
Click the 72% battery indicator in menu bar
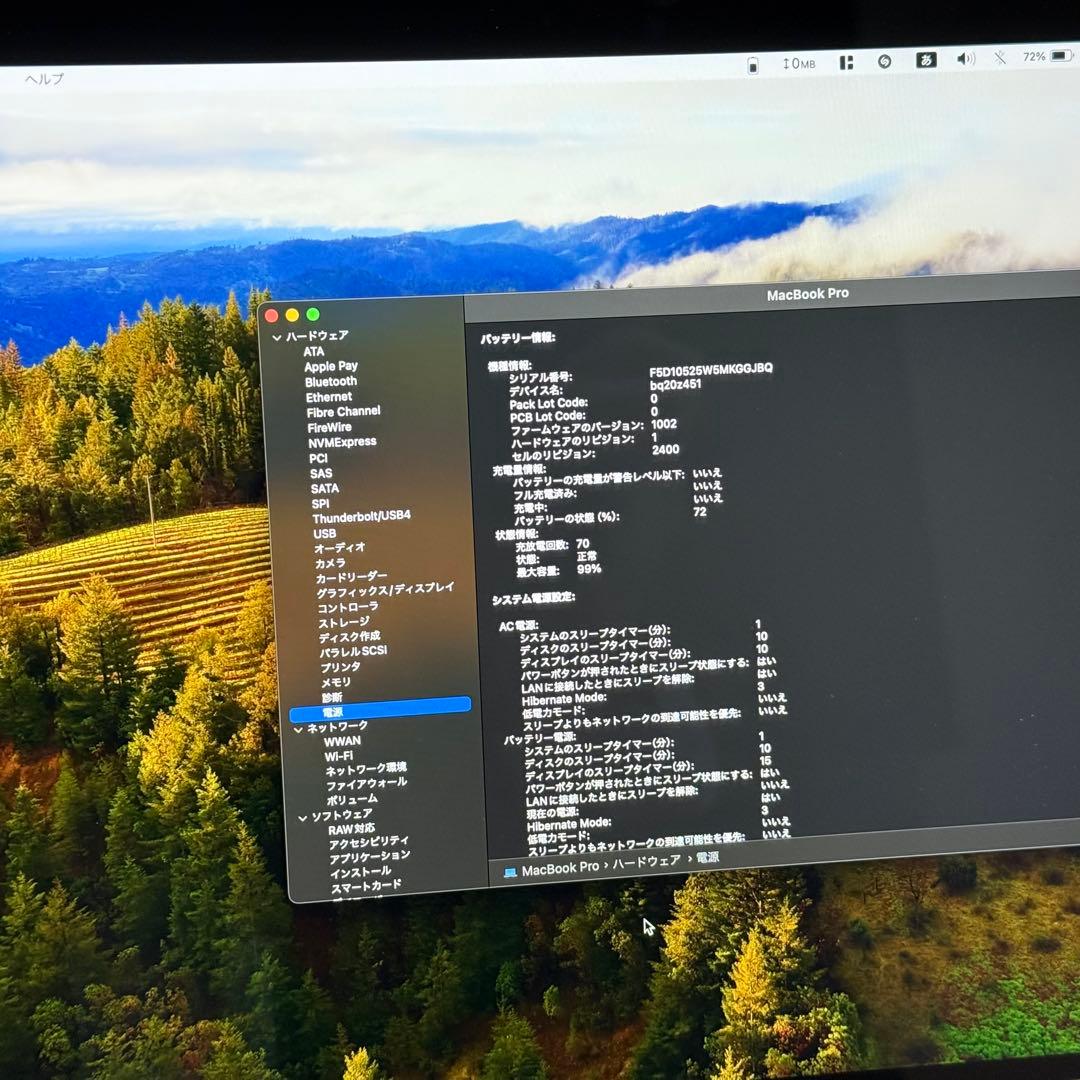[x=1047, y=56]
